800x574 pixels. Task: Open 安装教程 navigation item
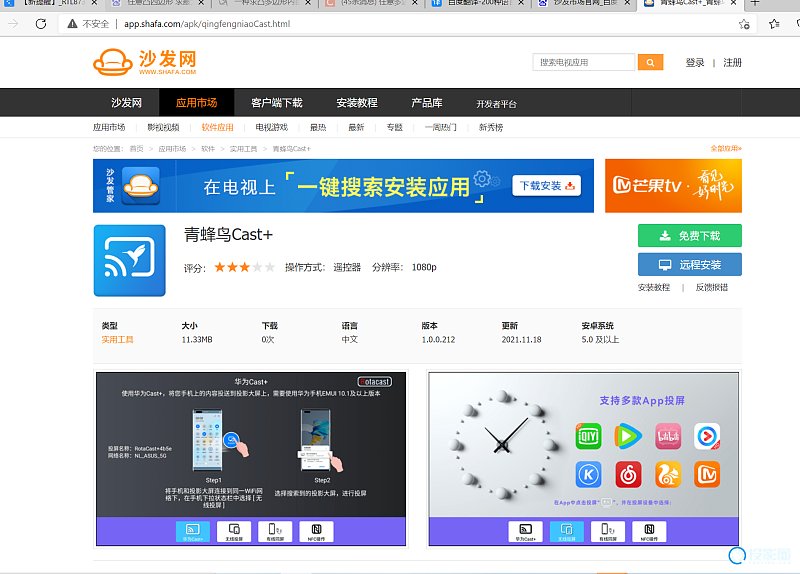[357, 103]
